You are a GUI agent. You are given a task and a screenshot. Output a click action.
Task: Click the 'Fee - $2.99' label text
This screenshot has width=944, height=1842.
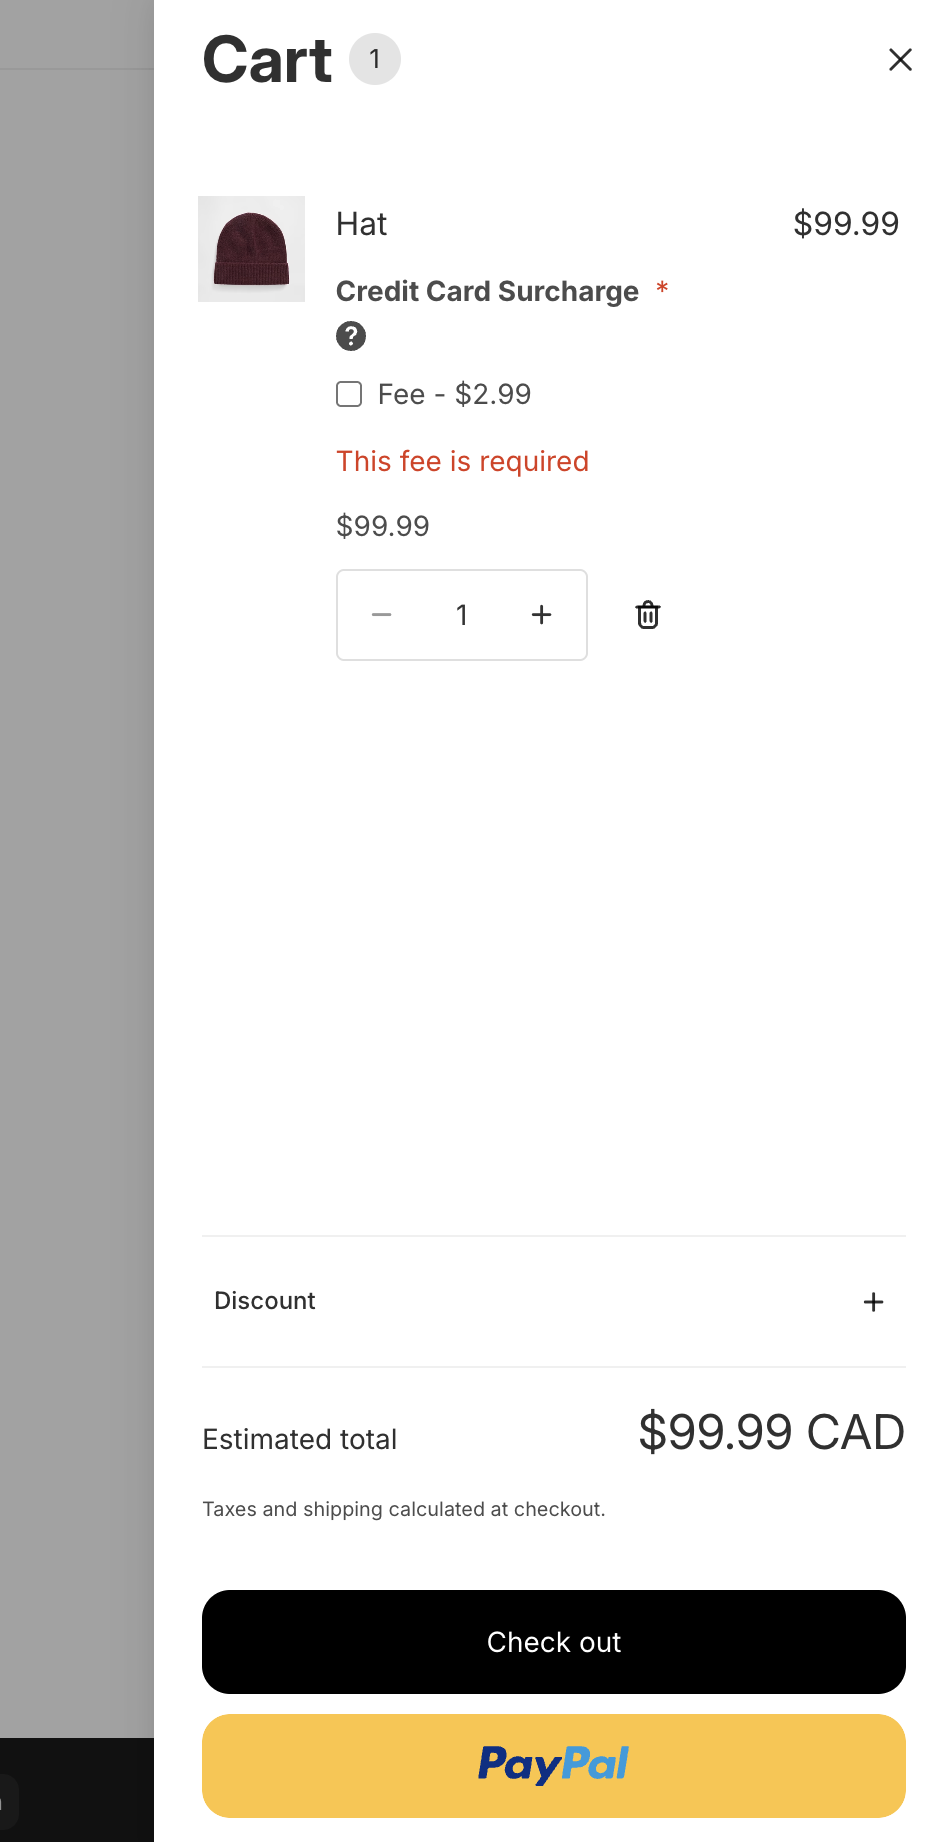pyautogui.click(x=454, y=394)
